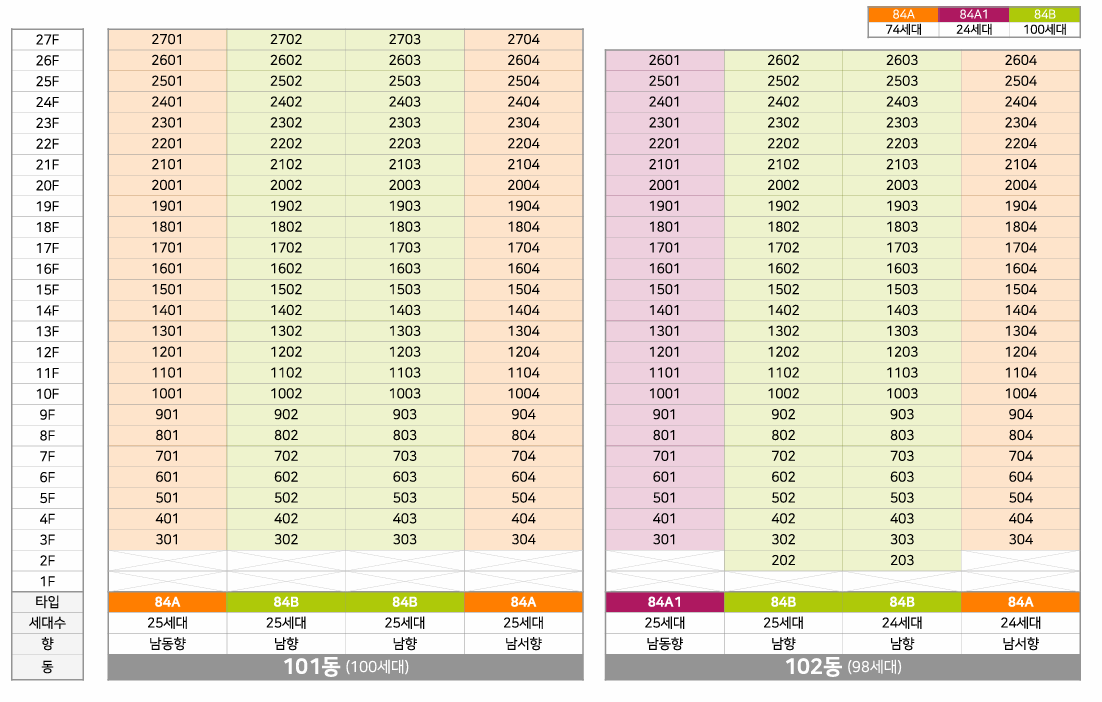Click the 향 row label
The width and height of the screenshot is (1102, 702).
[x=48, y=644]
